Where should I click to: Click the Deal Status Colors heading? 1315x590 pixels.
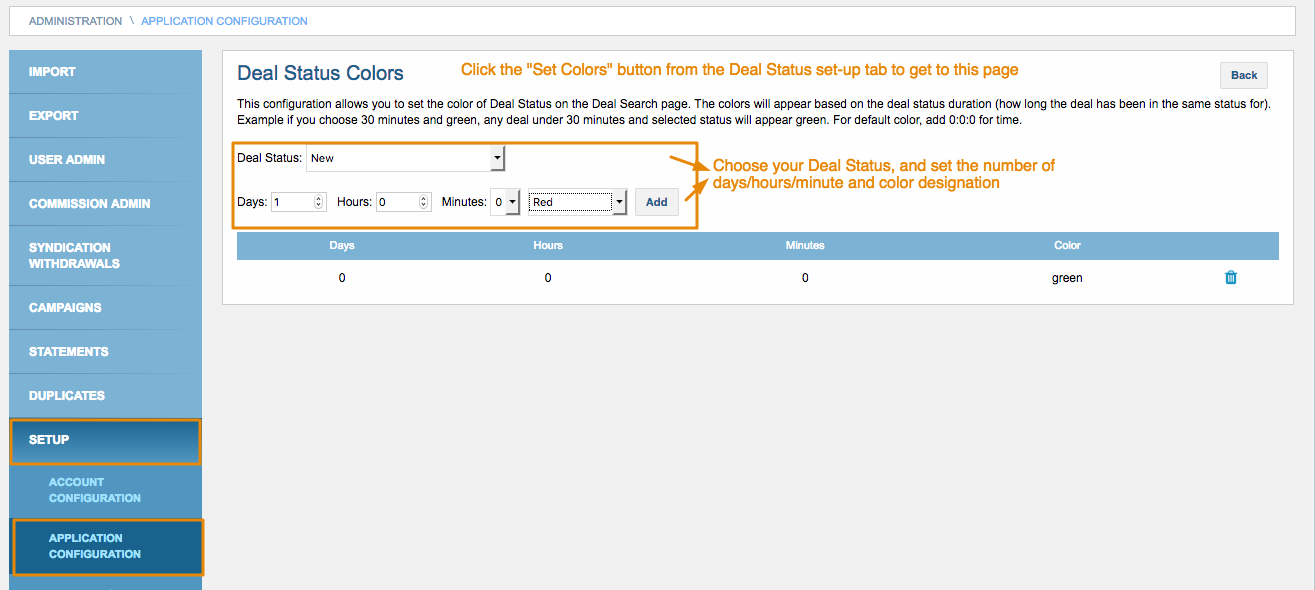coord(320,73)
